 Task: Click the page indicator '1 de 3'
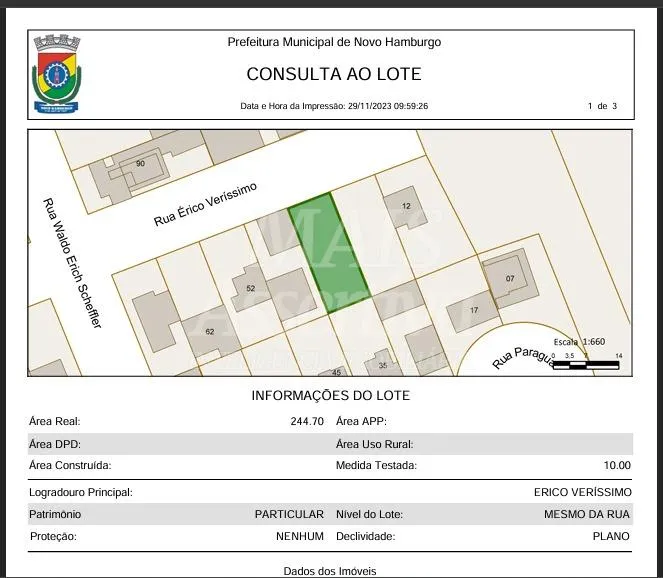[602, 106]
